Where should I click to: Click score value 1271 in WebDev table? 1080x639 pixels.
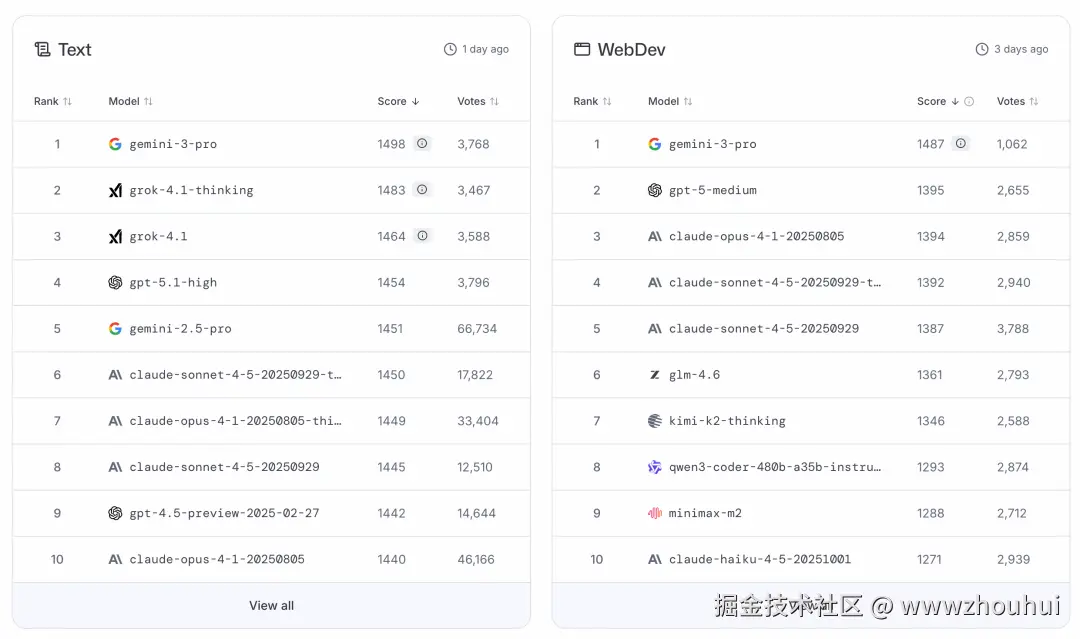[929, 559]
